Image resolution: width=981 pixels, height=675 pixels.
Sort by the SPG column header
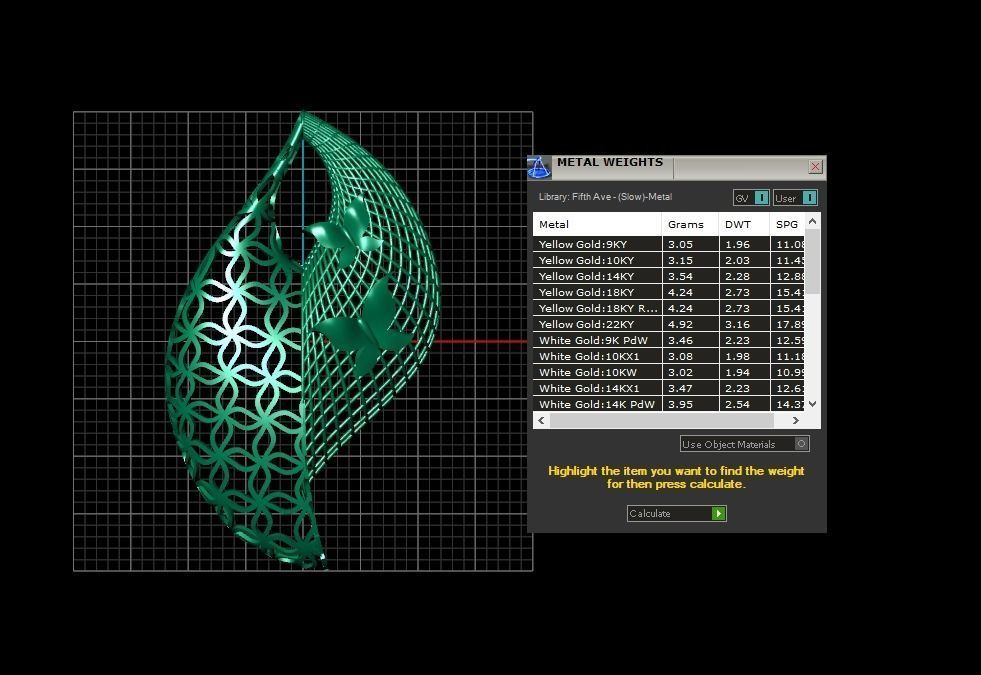787,224
